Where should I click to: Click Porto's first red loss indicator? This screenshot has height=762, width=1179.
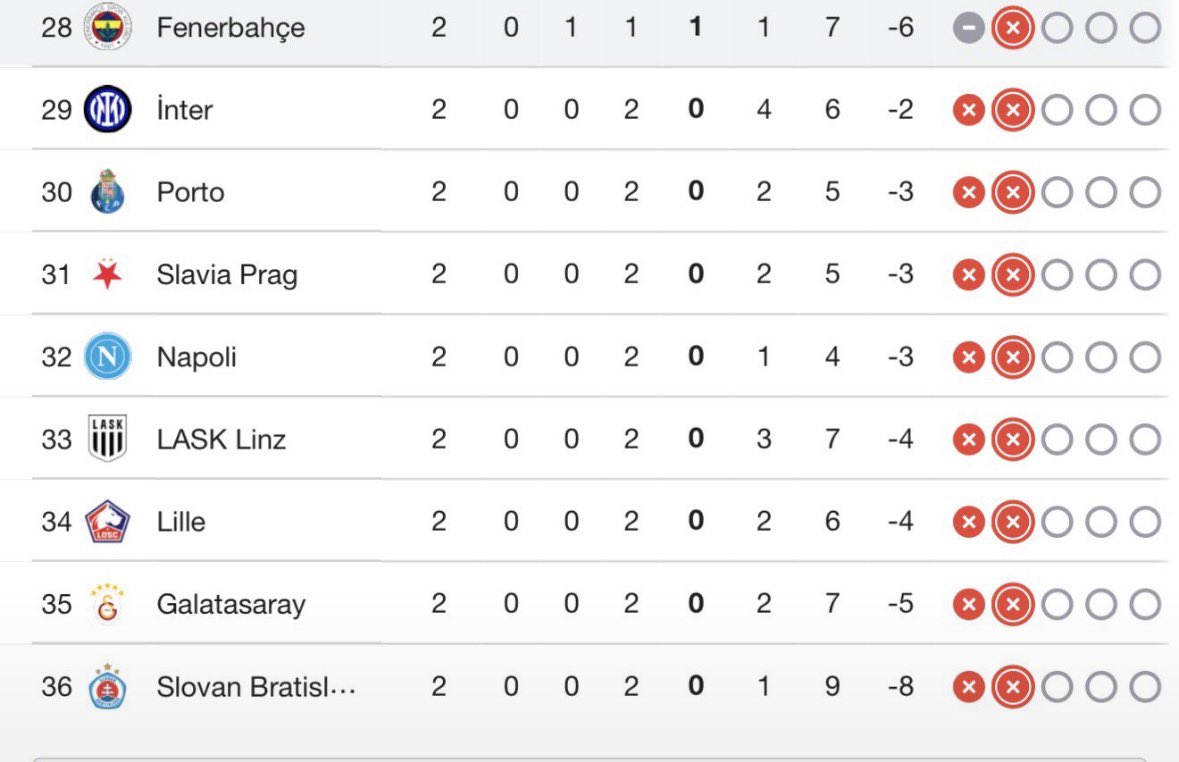[968, 193]
